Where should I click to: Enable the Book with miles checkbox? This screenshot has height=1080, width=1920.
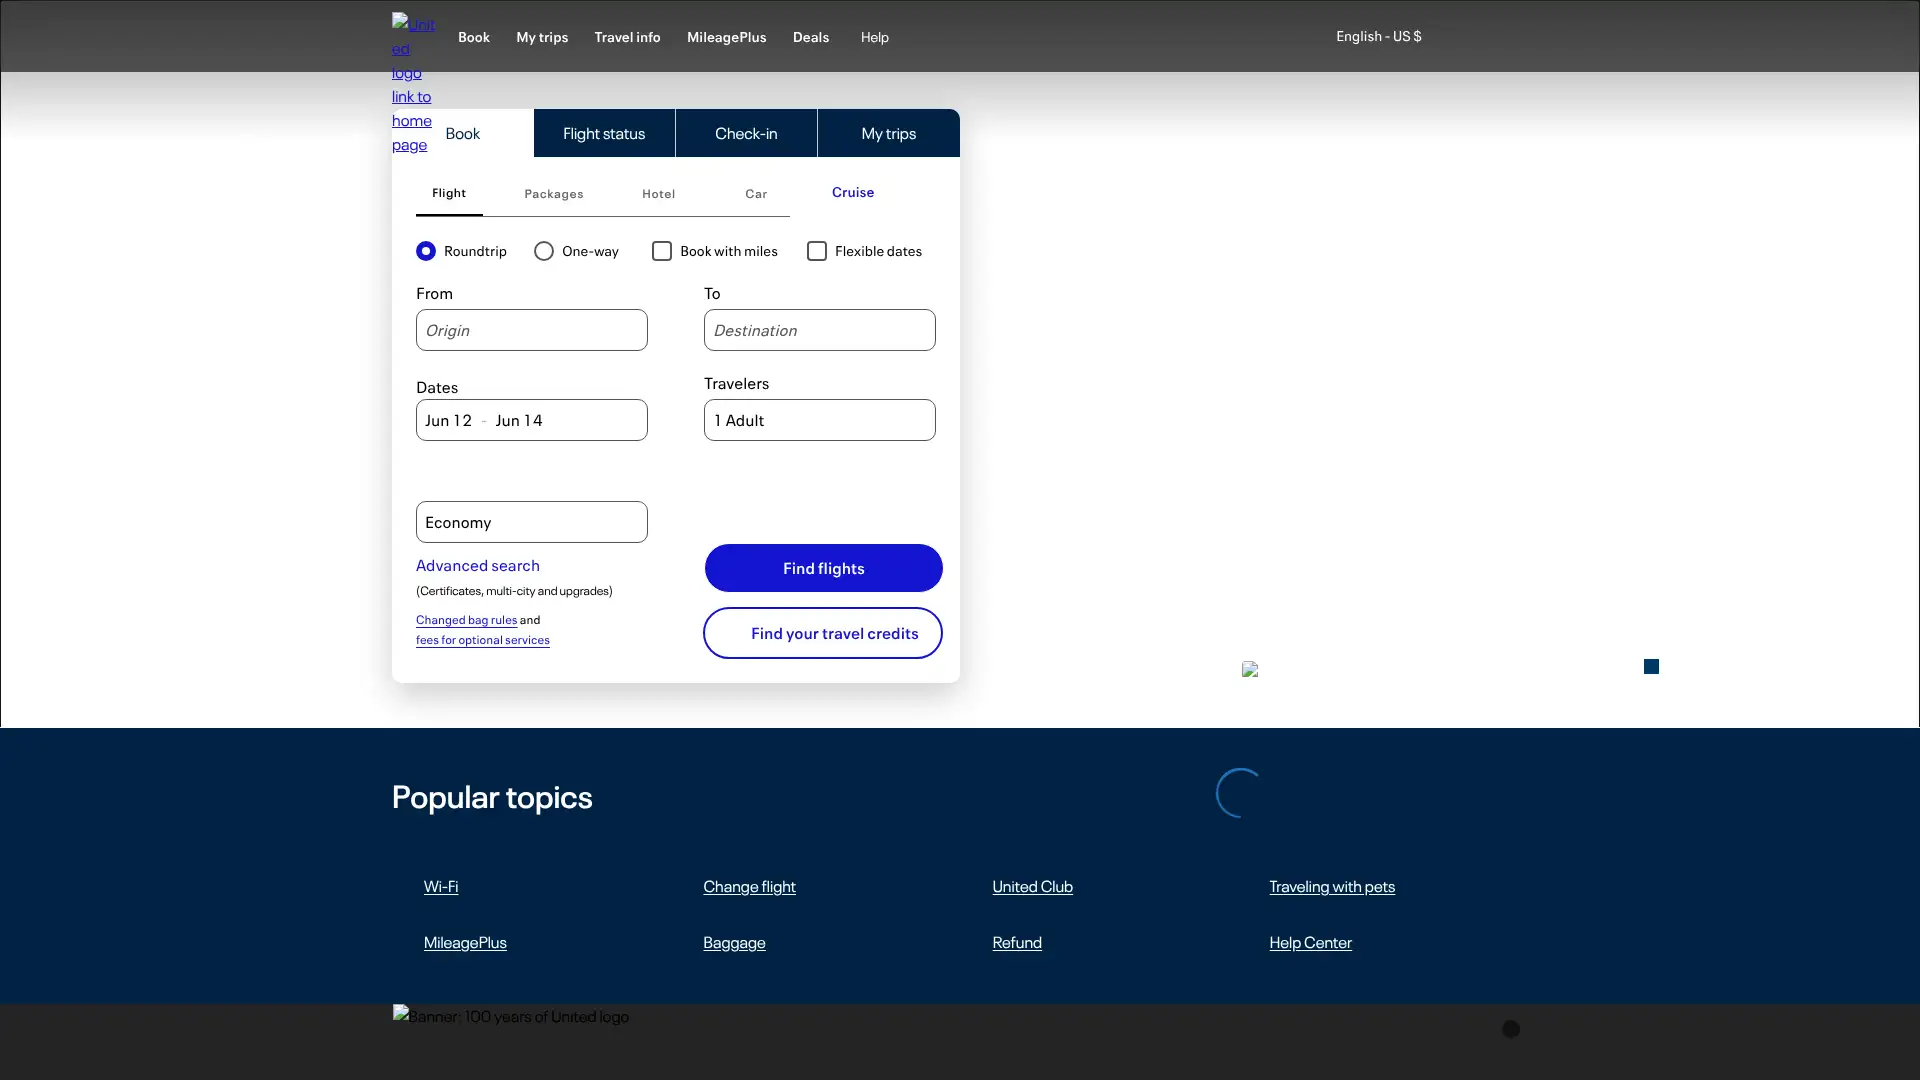[662, 251]
